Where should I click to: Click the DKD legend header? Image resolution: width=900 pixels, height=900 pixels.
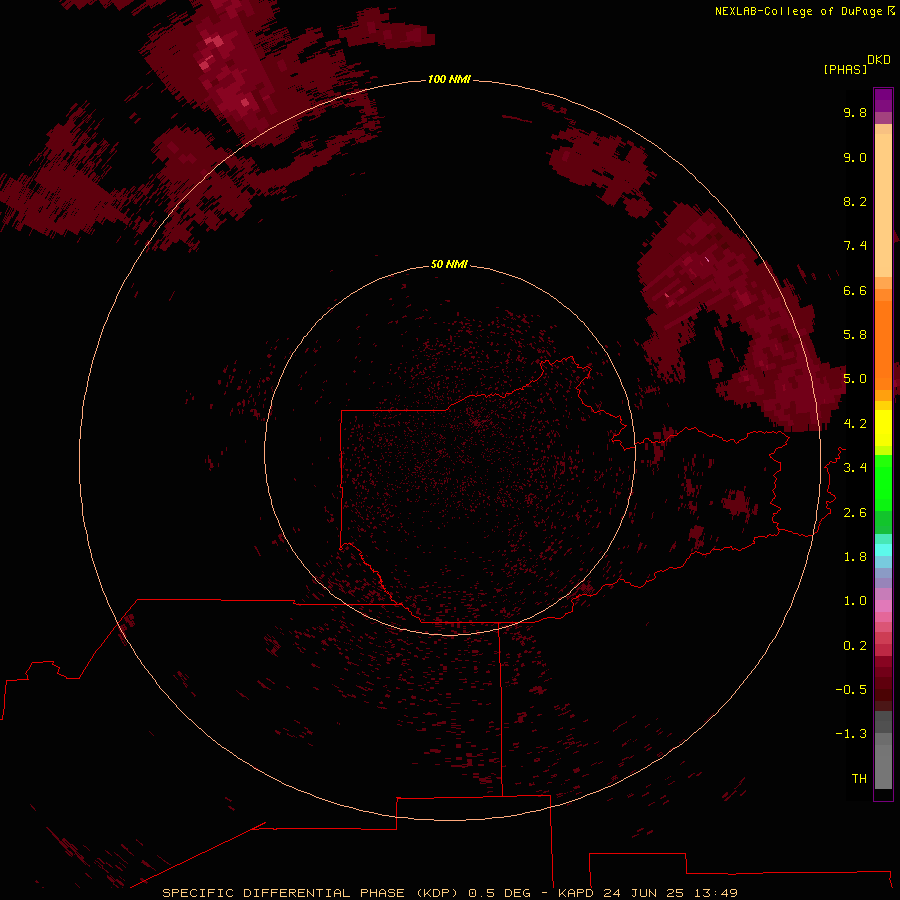(879, 60)
